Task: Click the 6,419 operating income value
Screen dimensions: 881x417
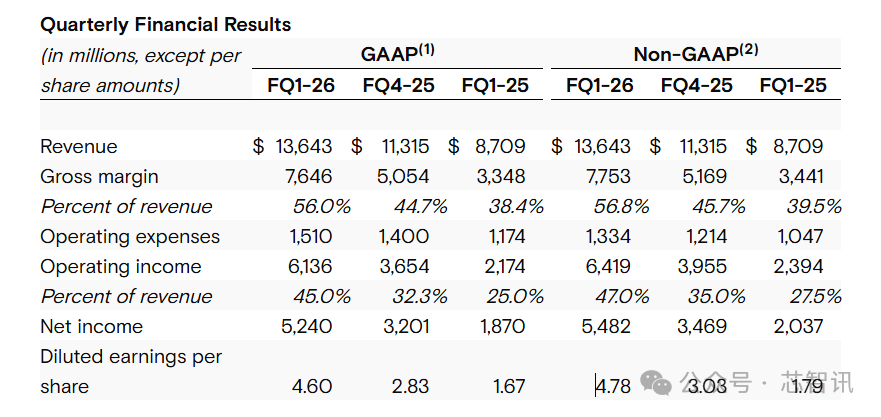Action: pyautogui.click(x=605, y=267)
